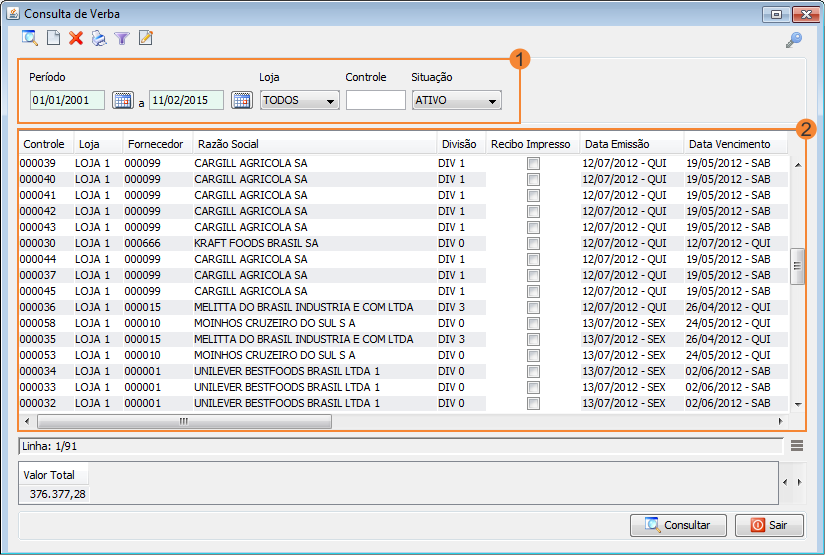825x555 pixels.
Task: Sort by the Fornecedor column header
Action: click(x=157, y=144)
